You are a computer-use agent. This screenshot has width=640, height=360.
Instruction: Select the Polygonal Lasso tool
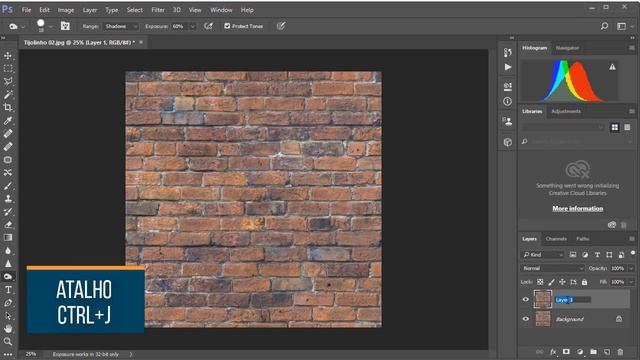[8, 82]
